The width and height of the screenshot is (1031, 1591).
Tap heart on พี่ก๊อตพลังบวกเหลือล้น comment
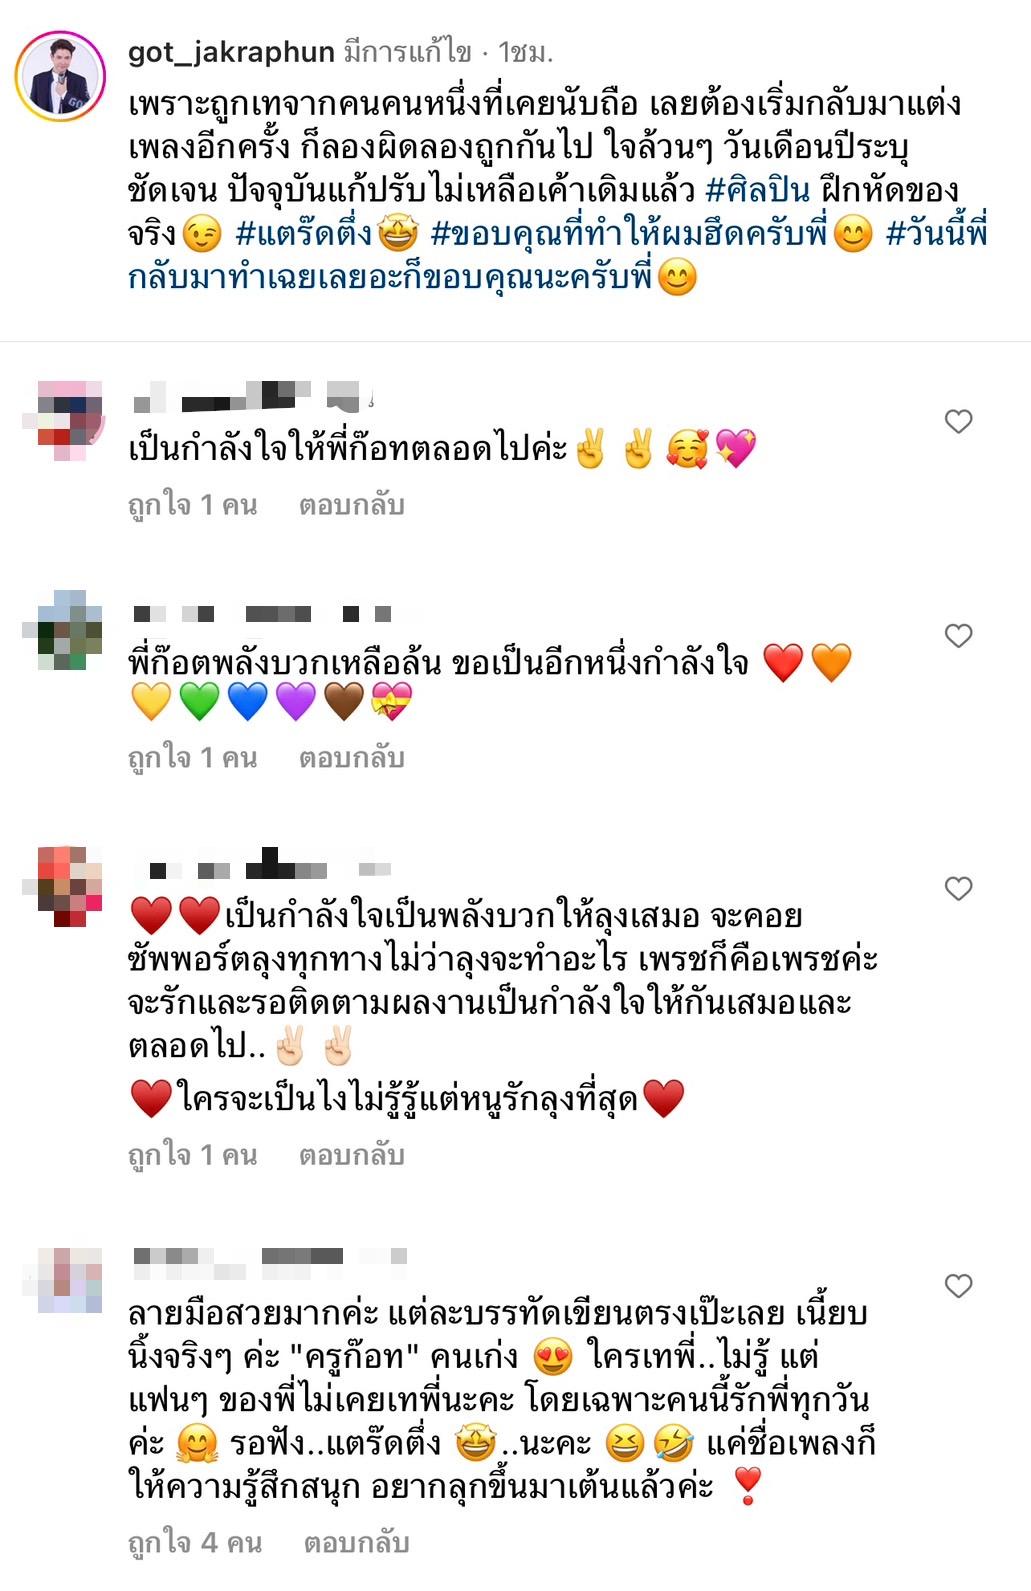[958, 636]
